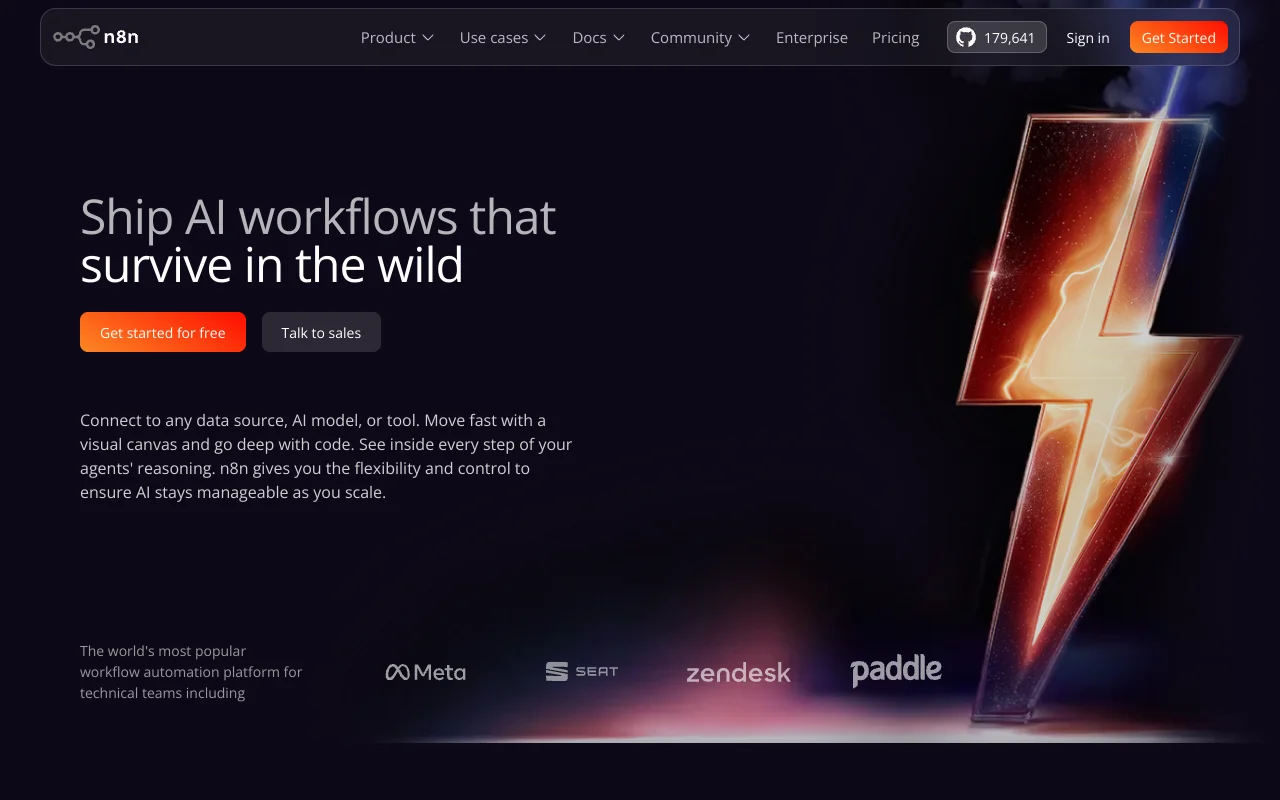This screenshot has height=800, width=1280.
Task: Expand the Product dropdown chevron
Action: [x=428, y=38]
